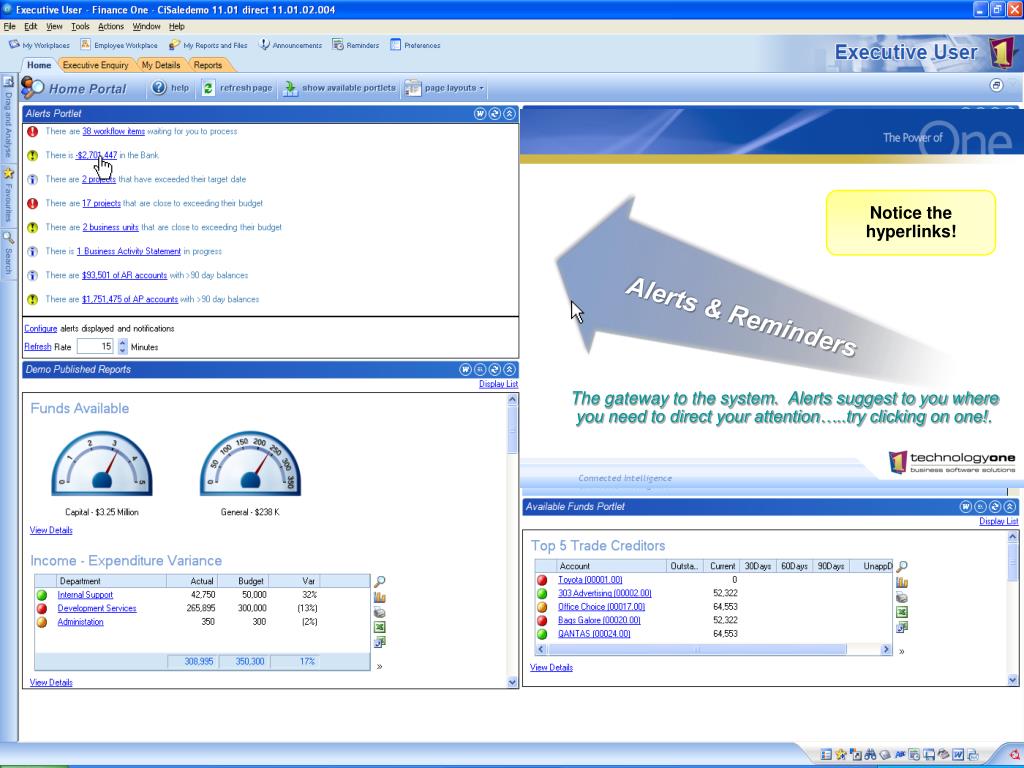Click the Demo Published Reports scroll-down arrow
This screenshot has height=768, width=1024.
[x=512, y=682]
